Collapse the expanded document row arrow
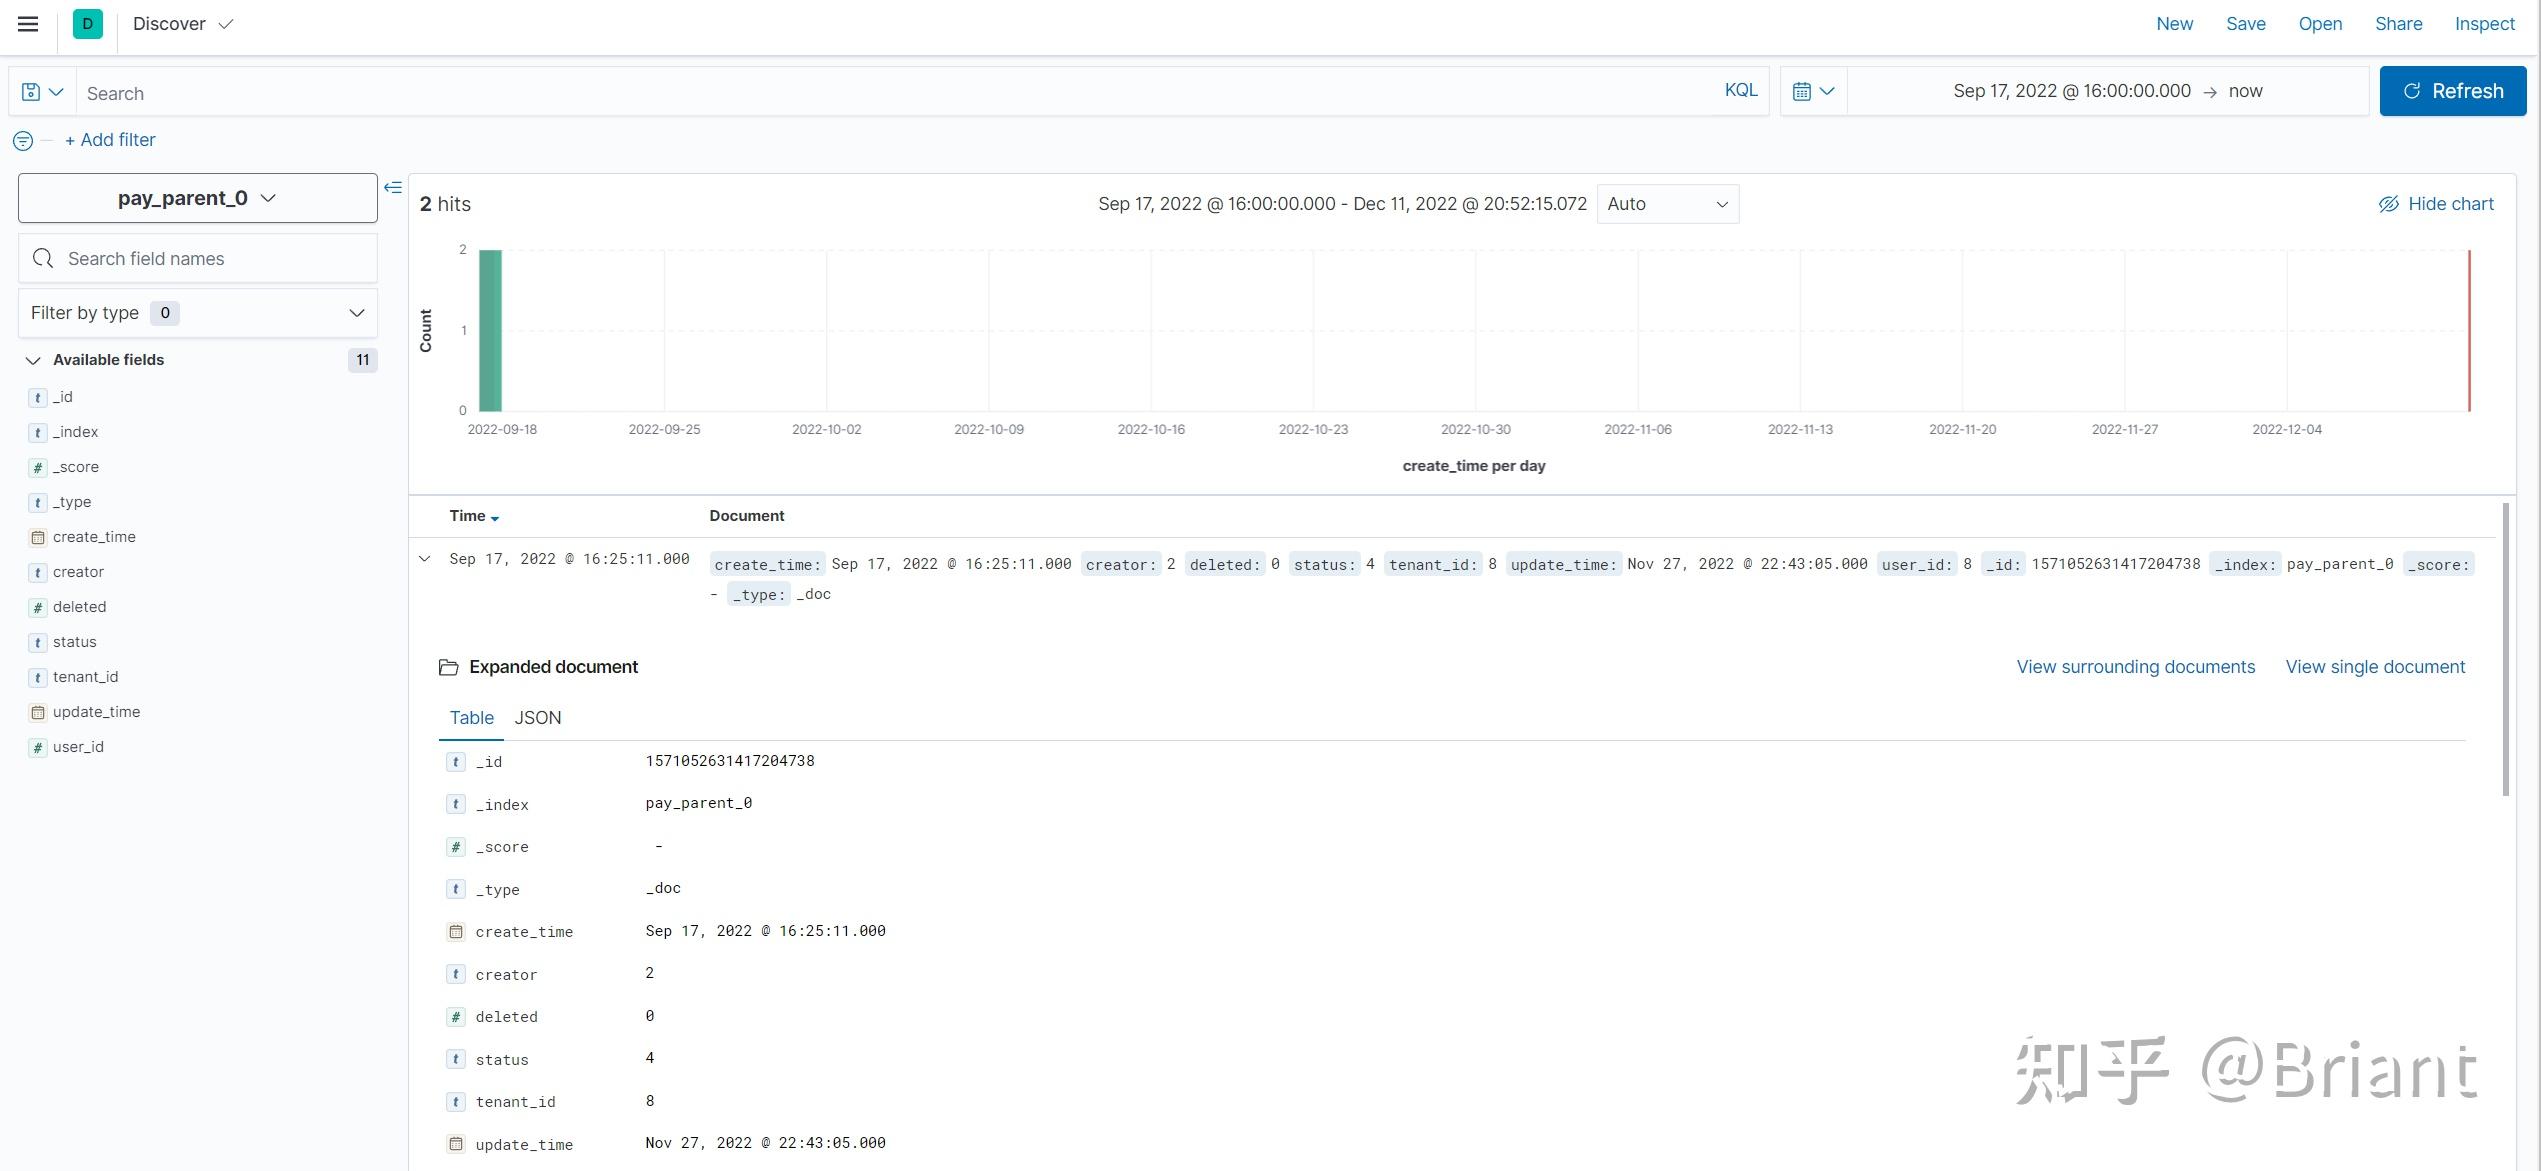The image size is (2541, 1171). (424, 558)
